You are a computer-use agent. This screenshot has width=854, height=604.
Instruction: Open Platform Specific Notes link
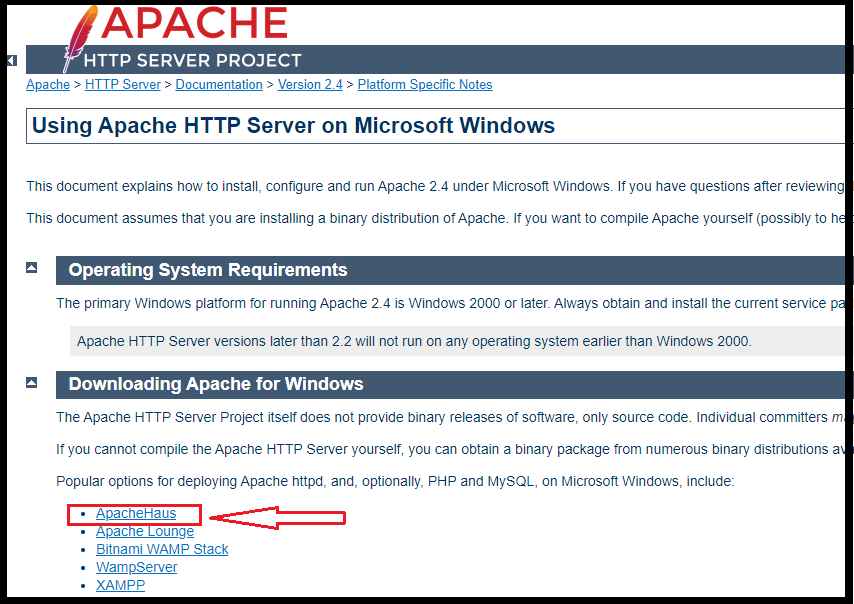[425, 84]
